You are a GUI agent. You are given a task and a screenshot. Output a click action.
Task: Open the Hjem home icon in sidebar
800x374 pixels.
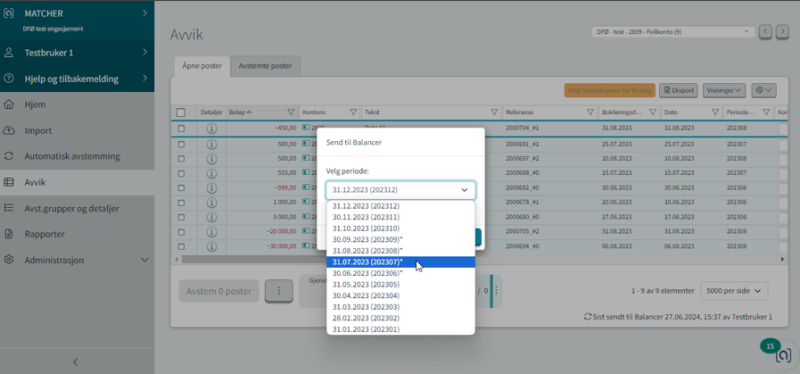9,105
